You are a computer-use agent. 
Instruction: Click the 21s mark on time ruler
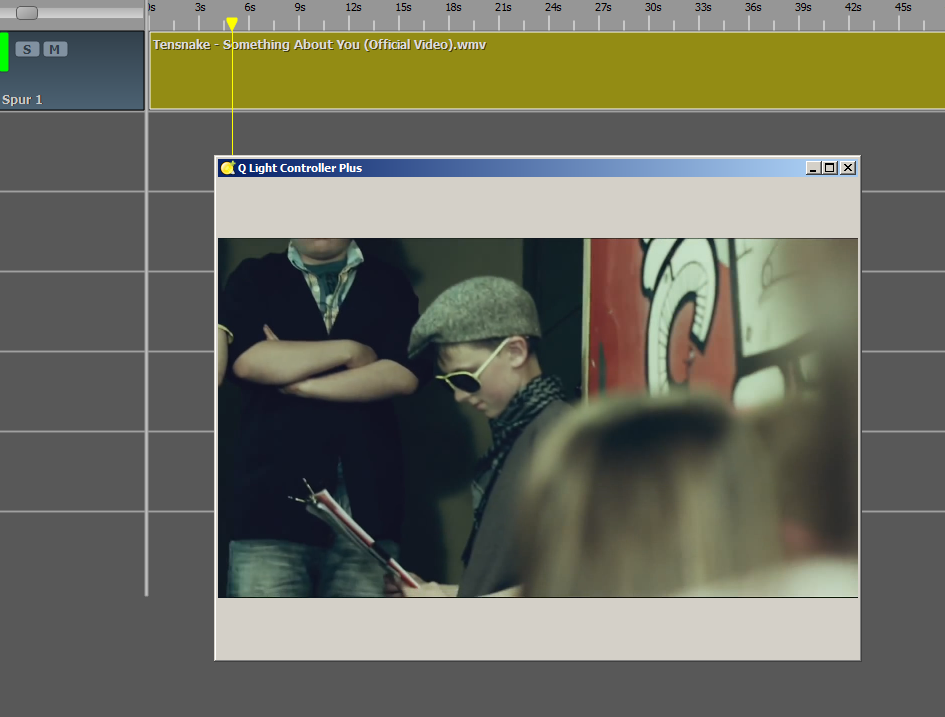pos(503,8)
